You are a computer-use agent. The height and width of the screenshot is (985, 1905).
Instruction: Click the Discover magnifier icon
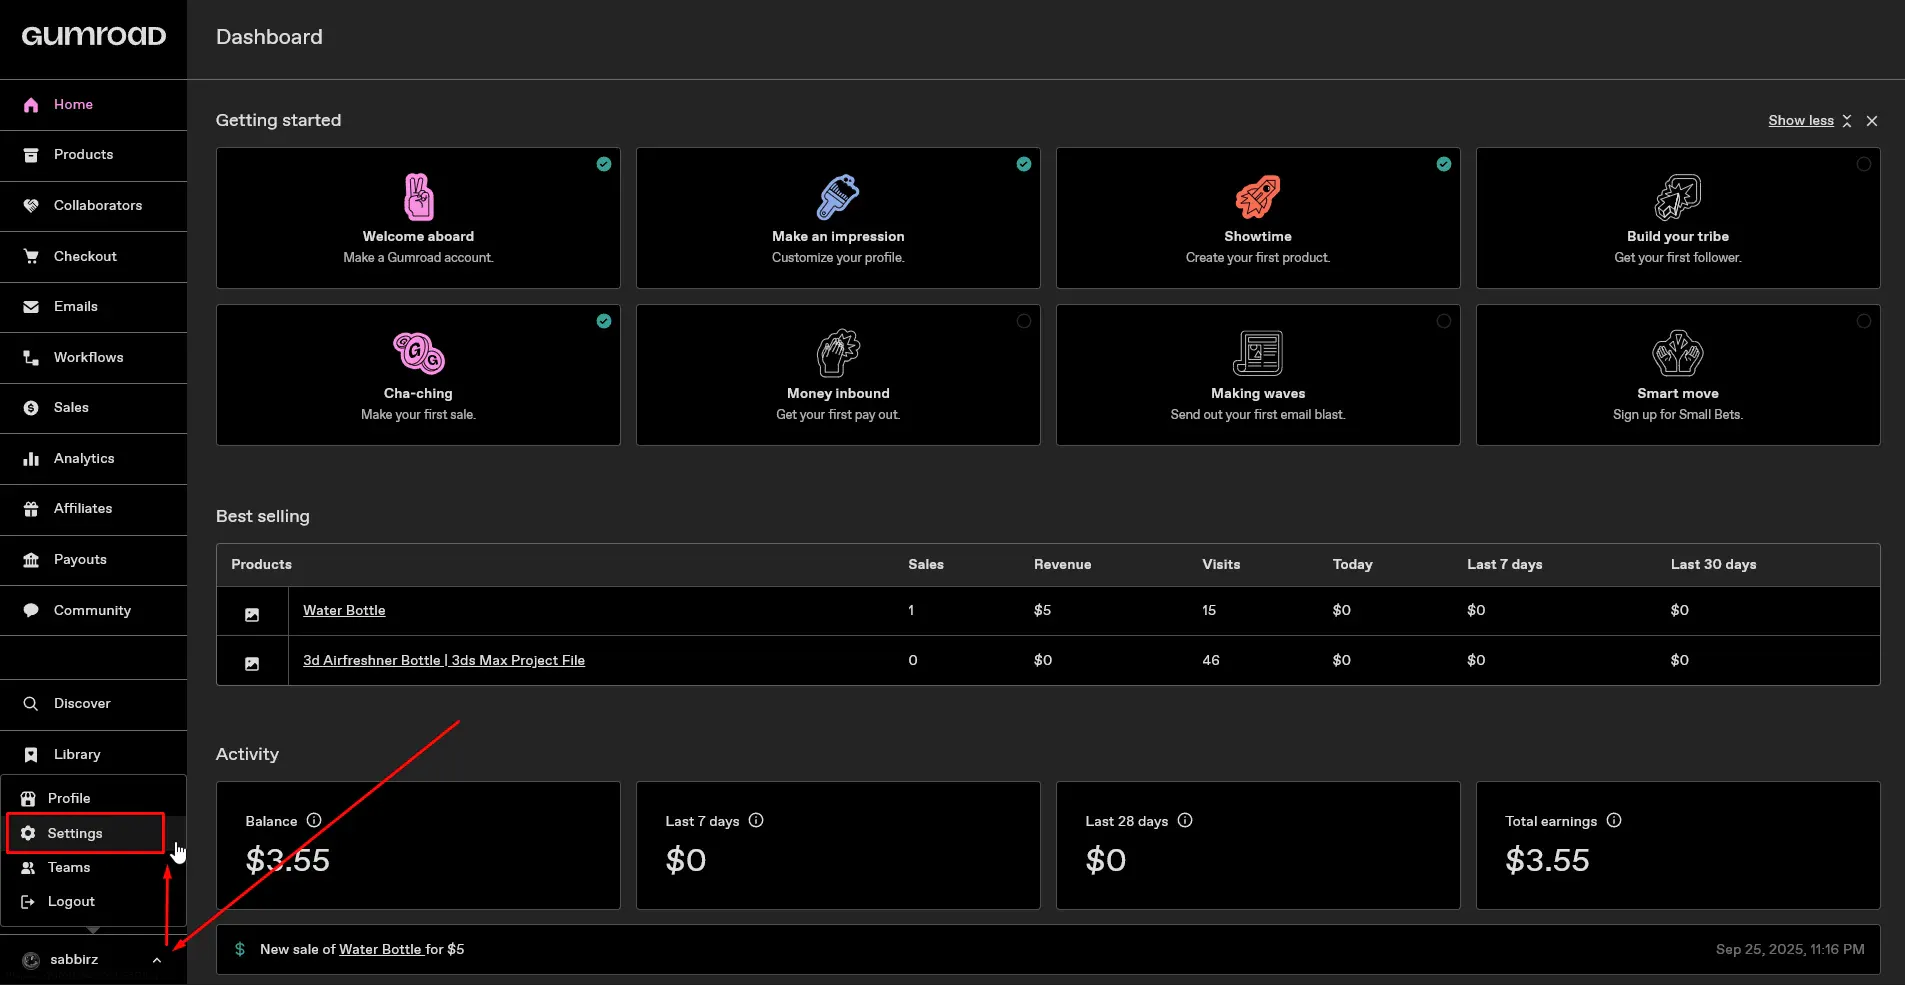coord(31,704)
